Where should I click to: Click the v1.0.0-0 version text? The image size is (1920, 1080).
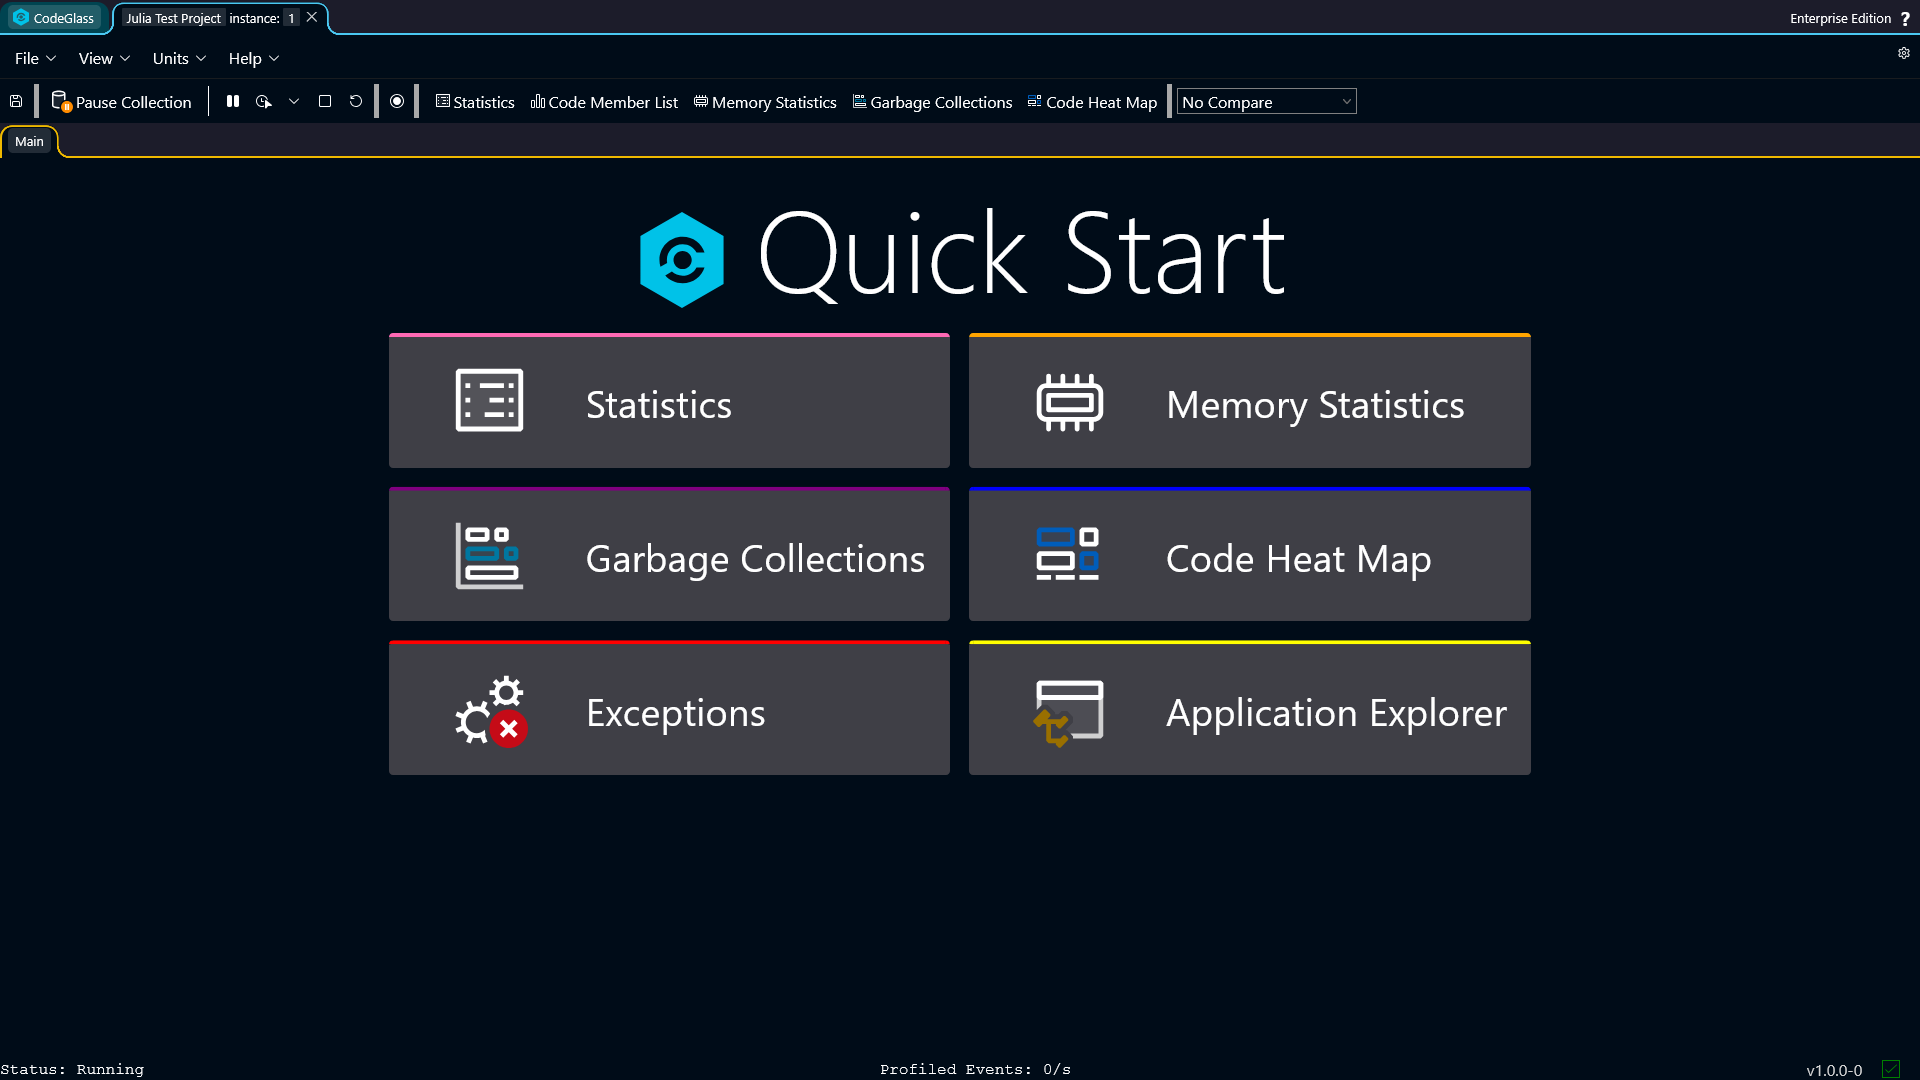pyautogui.click(x=1834, y=1070)
